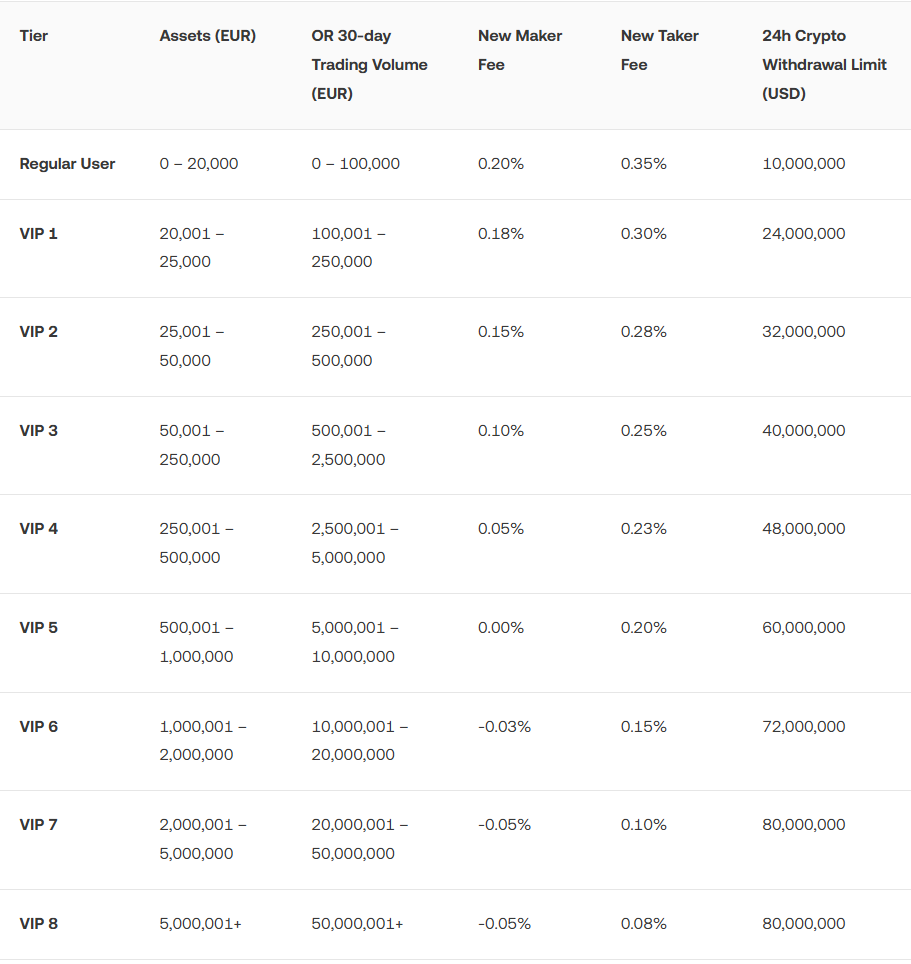The image size is (911, 964).
Task: Click the VIP 6 tier label
Action: coord(39,727)
